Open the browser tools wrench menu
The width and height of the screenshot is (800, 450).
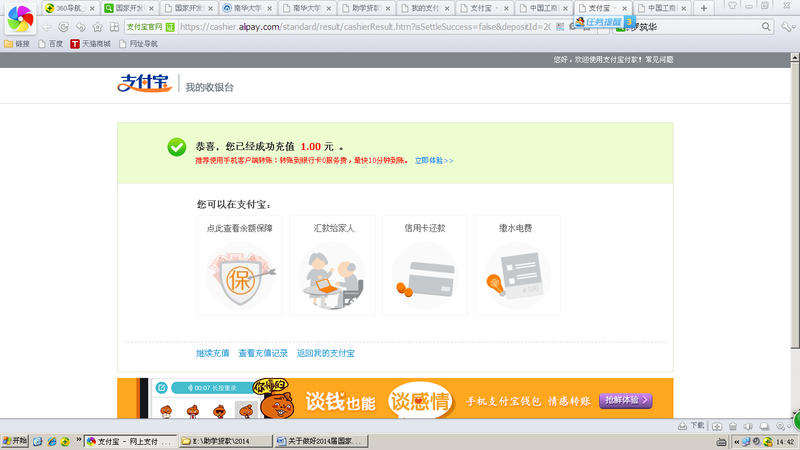(x=786, y=27)
